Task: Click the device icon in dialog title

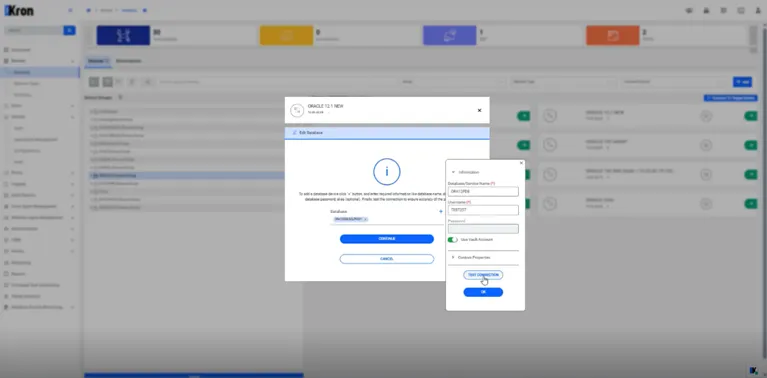Action: (x=297, y=111)
